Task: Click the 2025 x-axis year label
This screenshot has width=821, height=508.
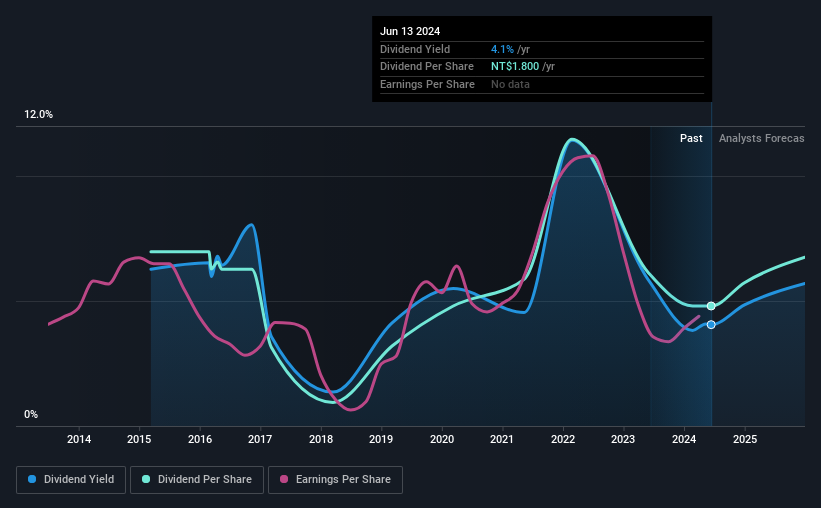Action: tap(745, 439)
